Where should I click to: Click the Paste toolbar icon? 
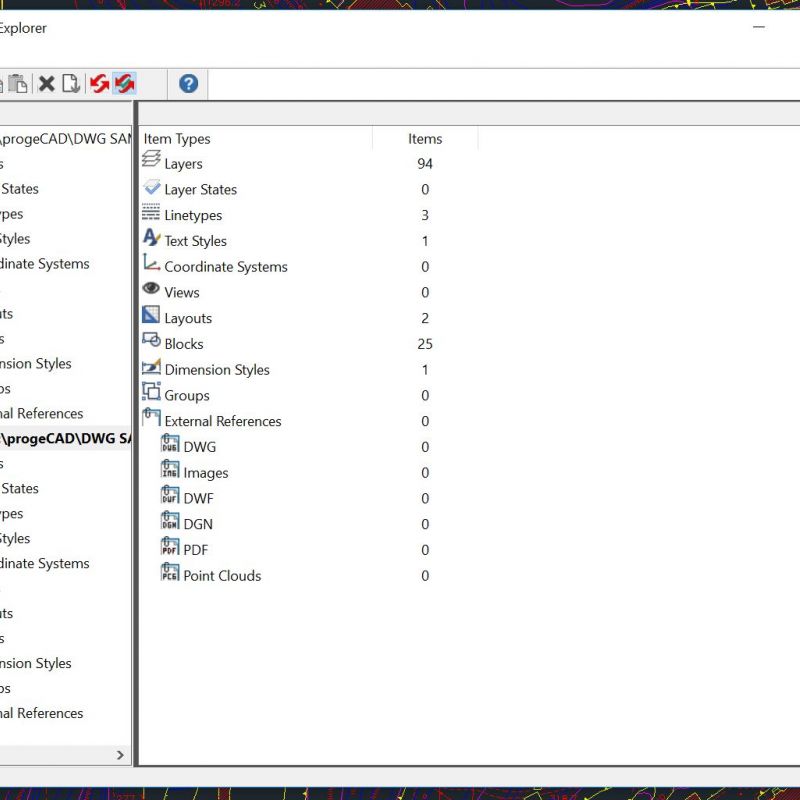pyautogui.click(x=18, y=84)
